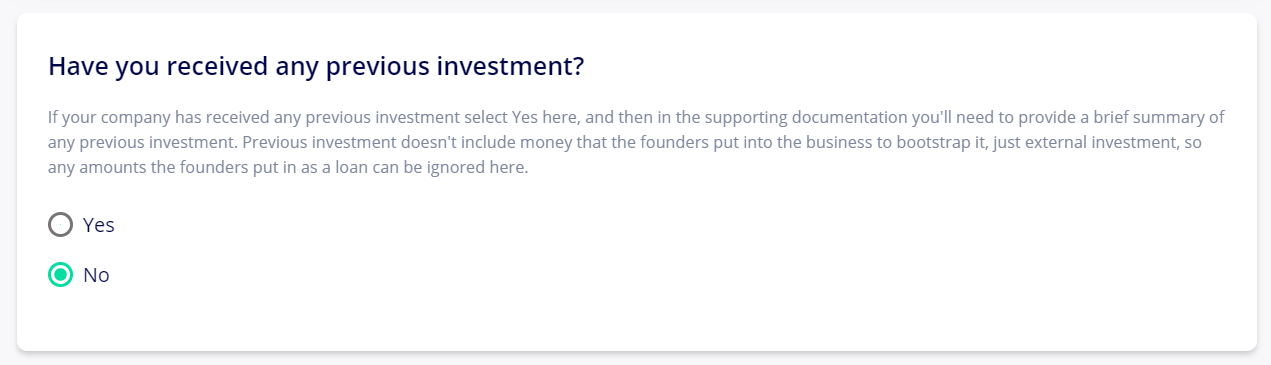Image resolution: width=1271 pixels, height=365 pixels.
Task: Select the No radio button
Action: tap(61, 274)
